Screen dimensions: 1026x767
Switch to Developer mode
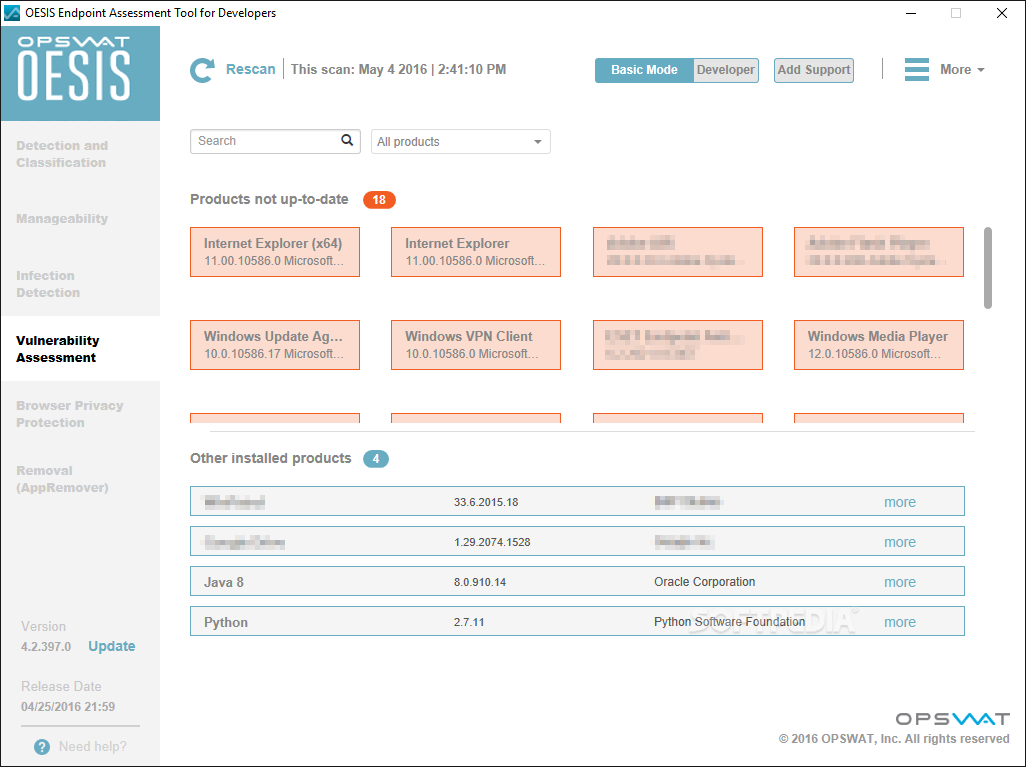pos(725,70)
